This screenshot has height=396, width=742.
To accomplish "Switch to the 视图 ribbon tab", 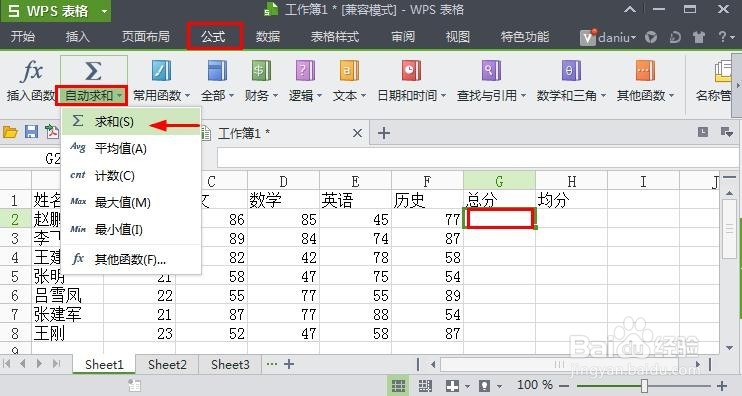I will point(458,37).
